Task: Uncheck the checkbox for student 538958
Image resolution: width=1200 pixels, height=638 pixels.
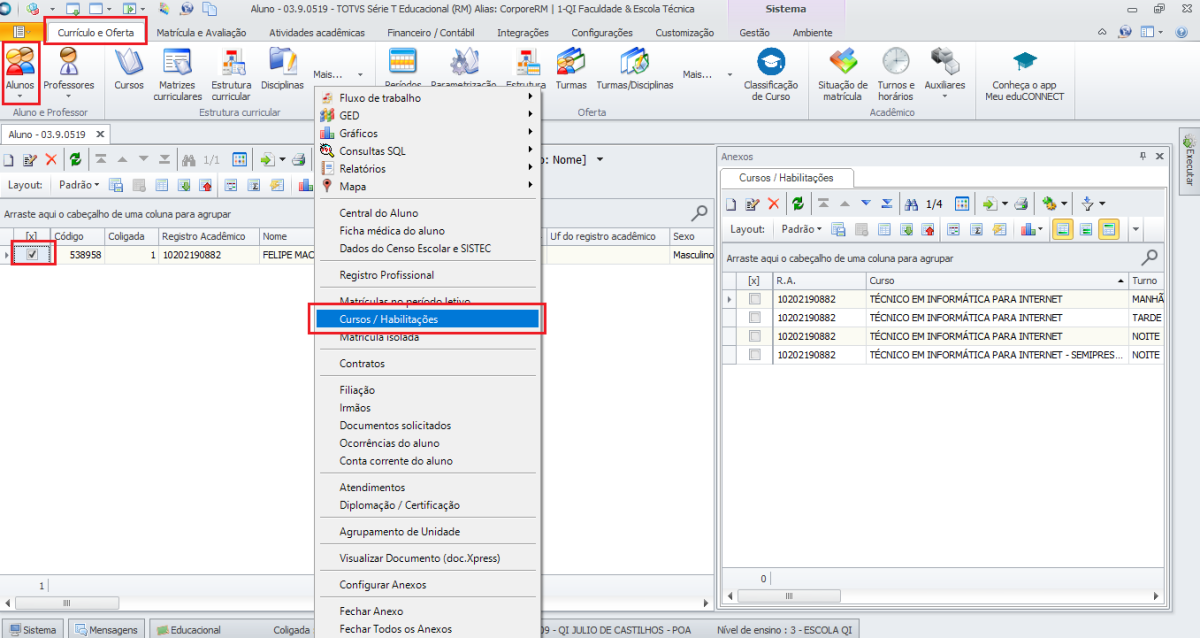Action: pyautogui.click(x=32, y=255)
